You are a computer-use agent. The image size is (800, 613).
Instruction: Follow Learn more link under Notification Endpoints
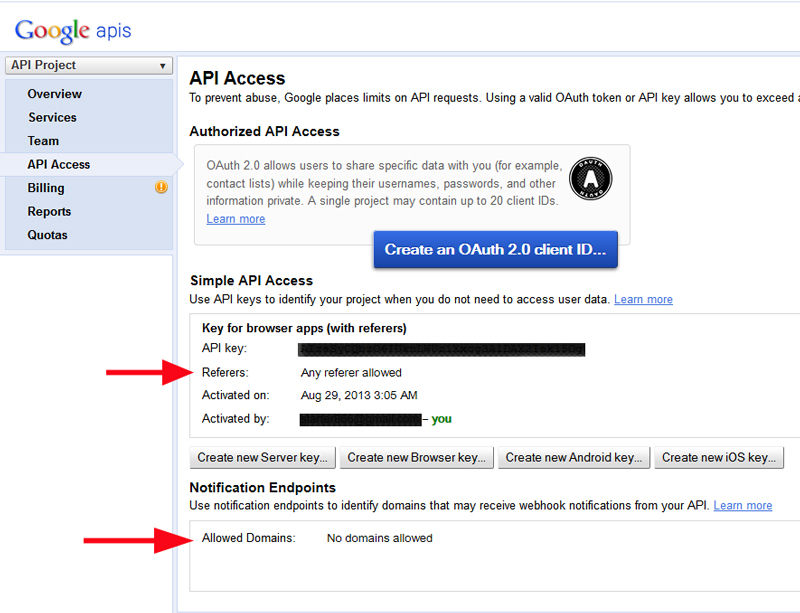[742, 505]
